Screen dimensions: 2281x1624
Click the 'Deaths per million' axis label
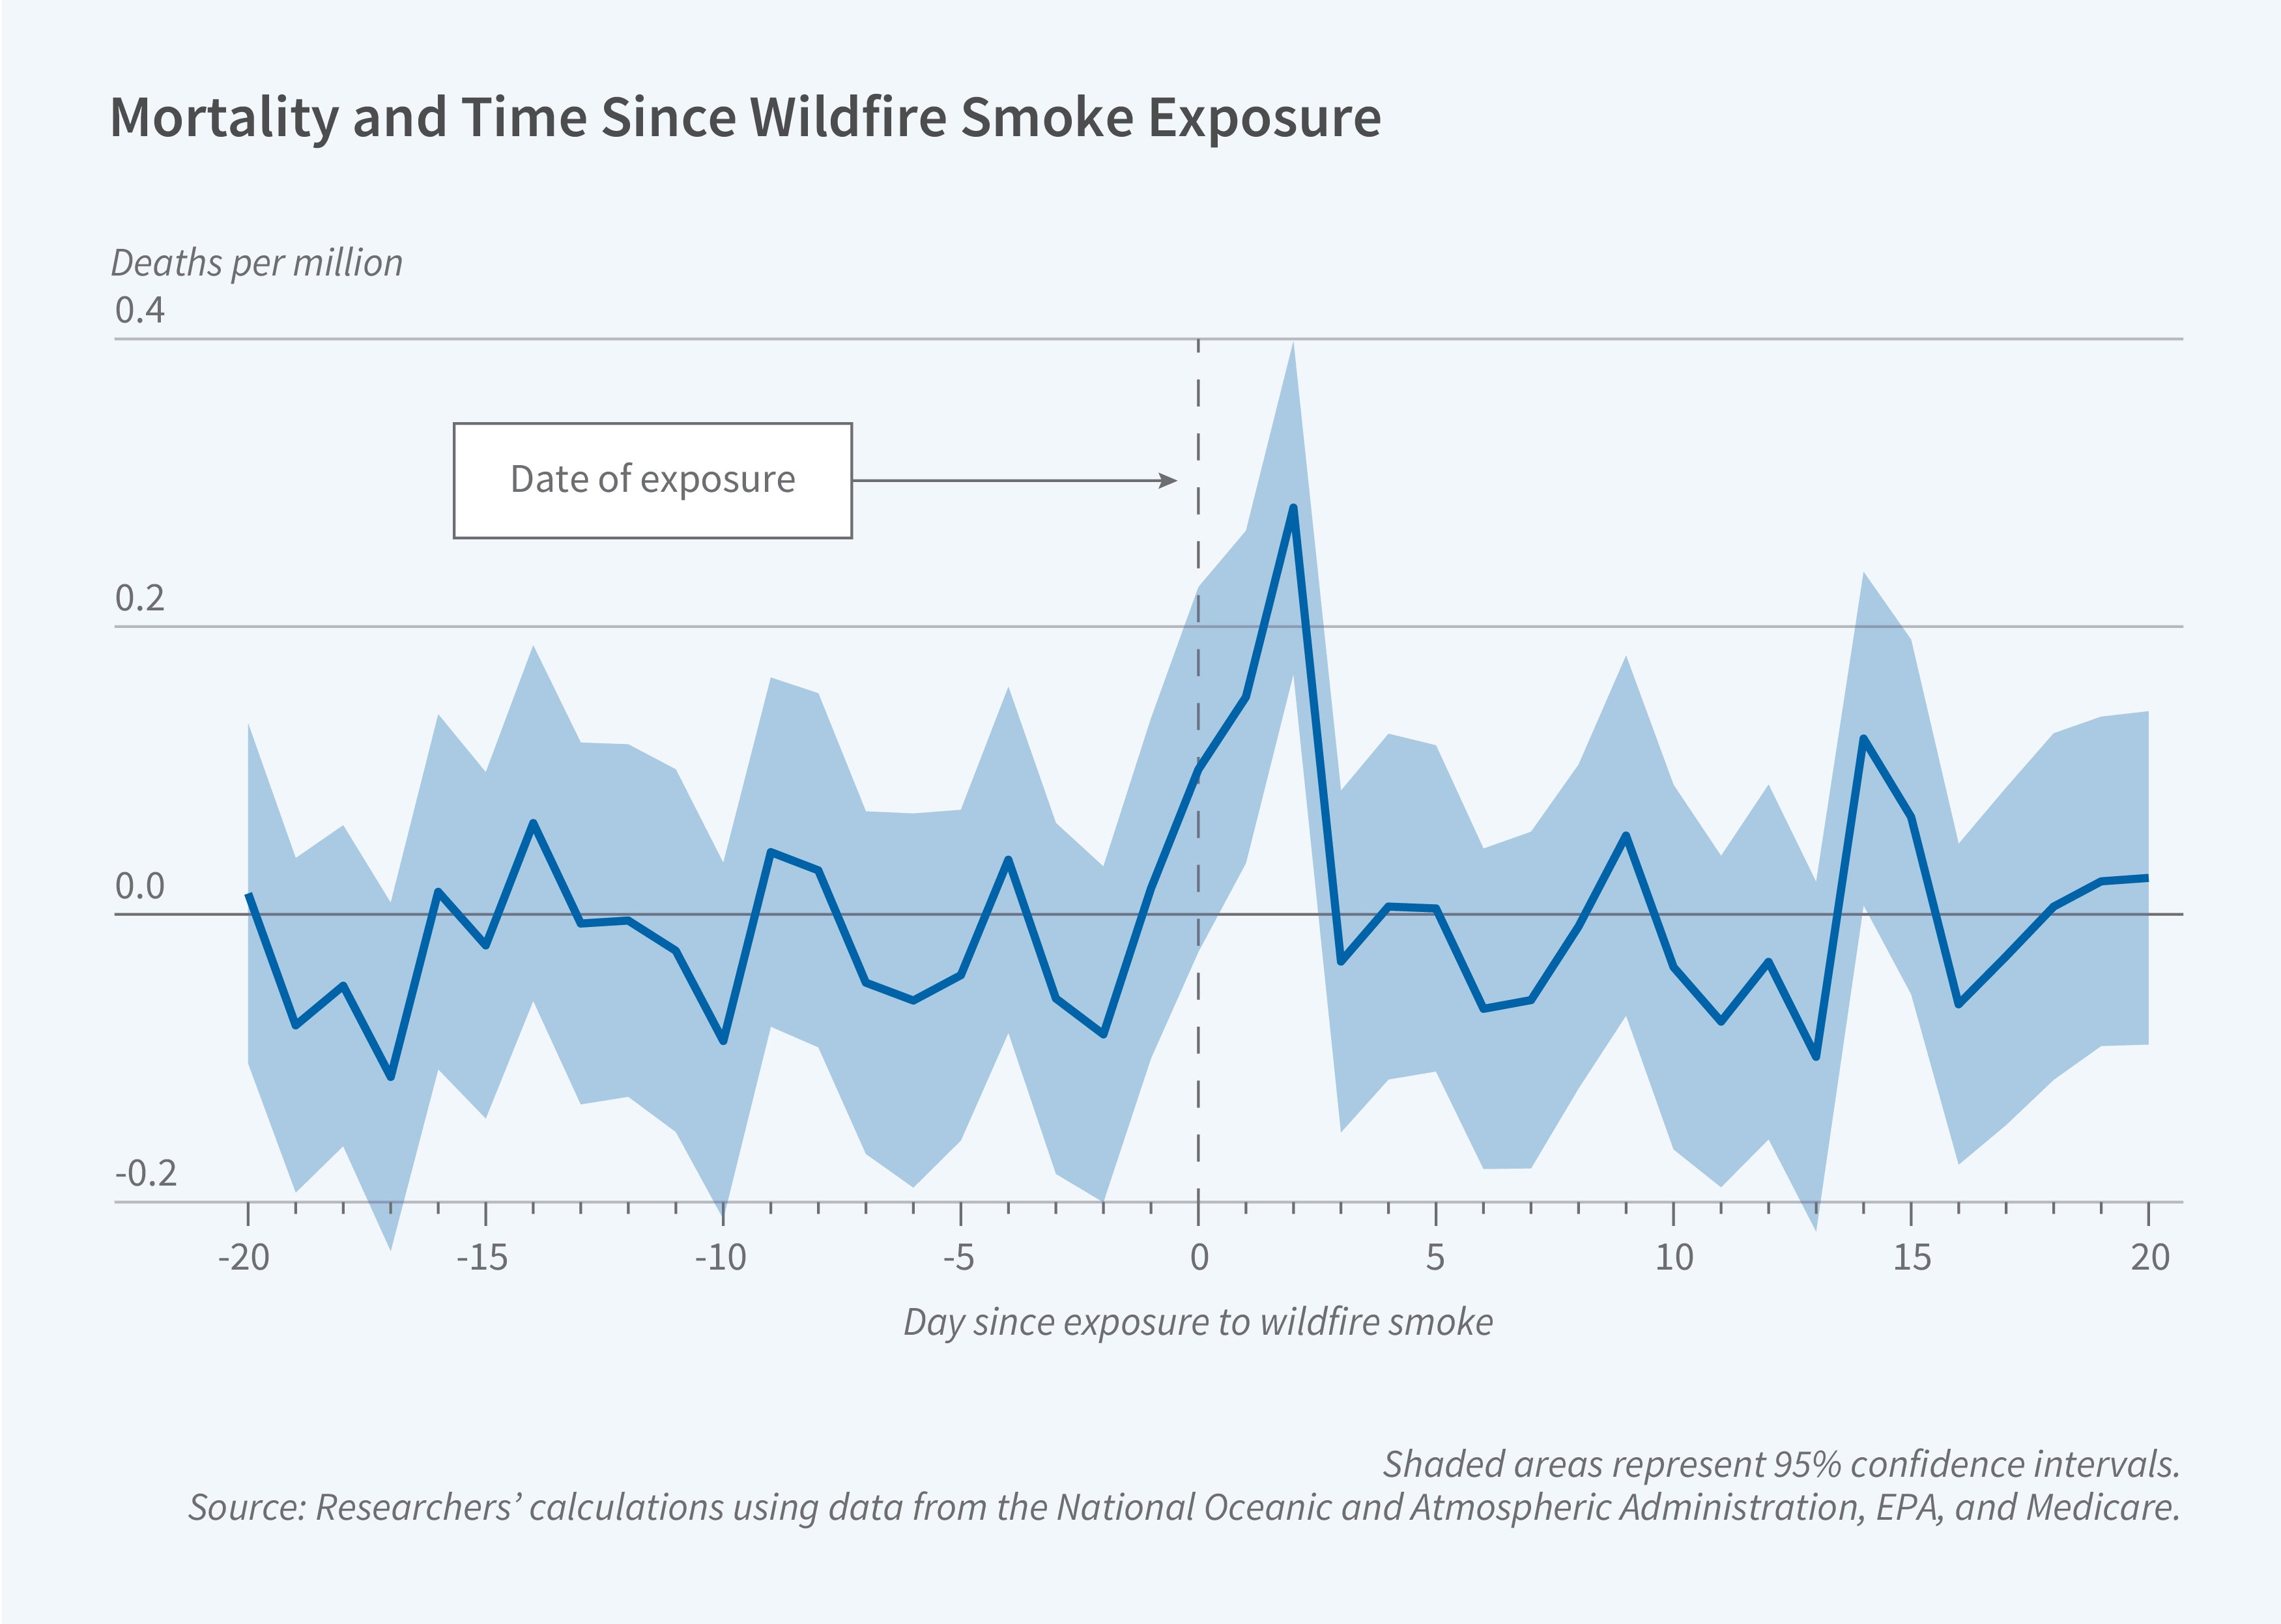coord(256,263)
